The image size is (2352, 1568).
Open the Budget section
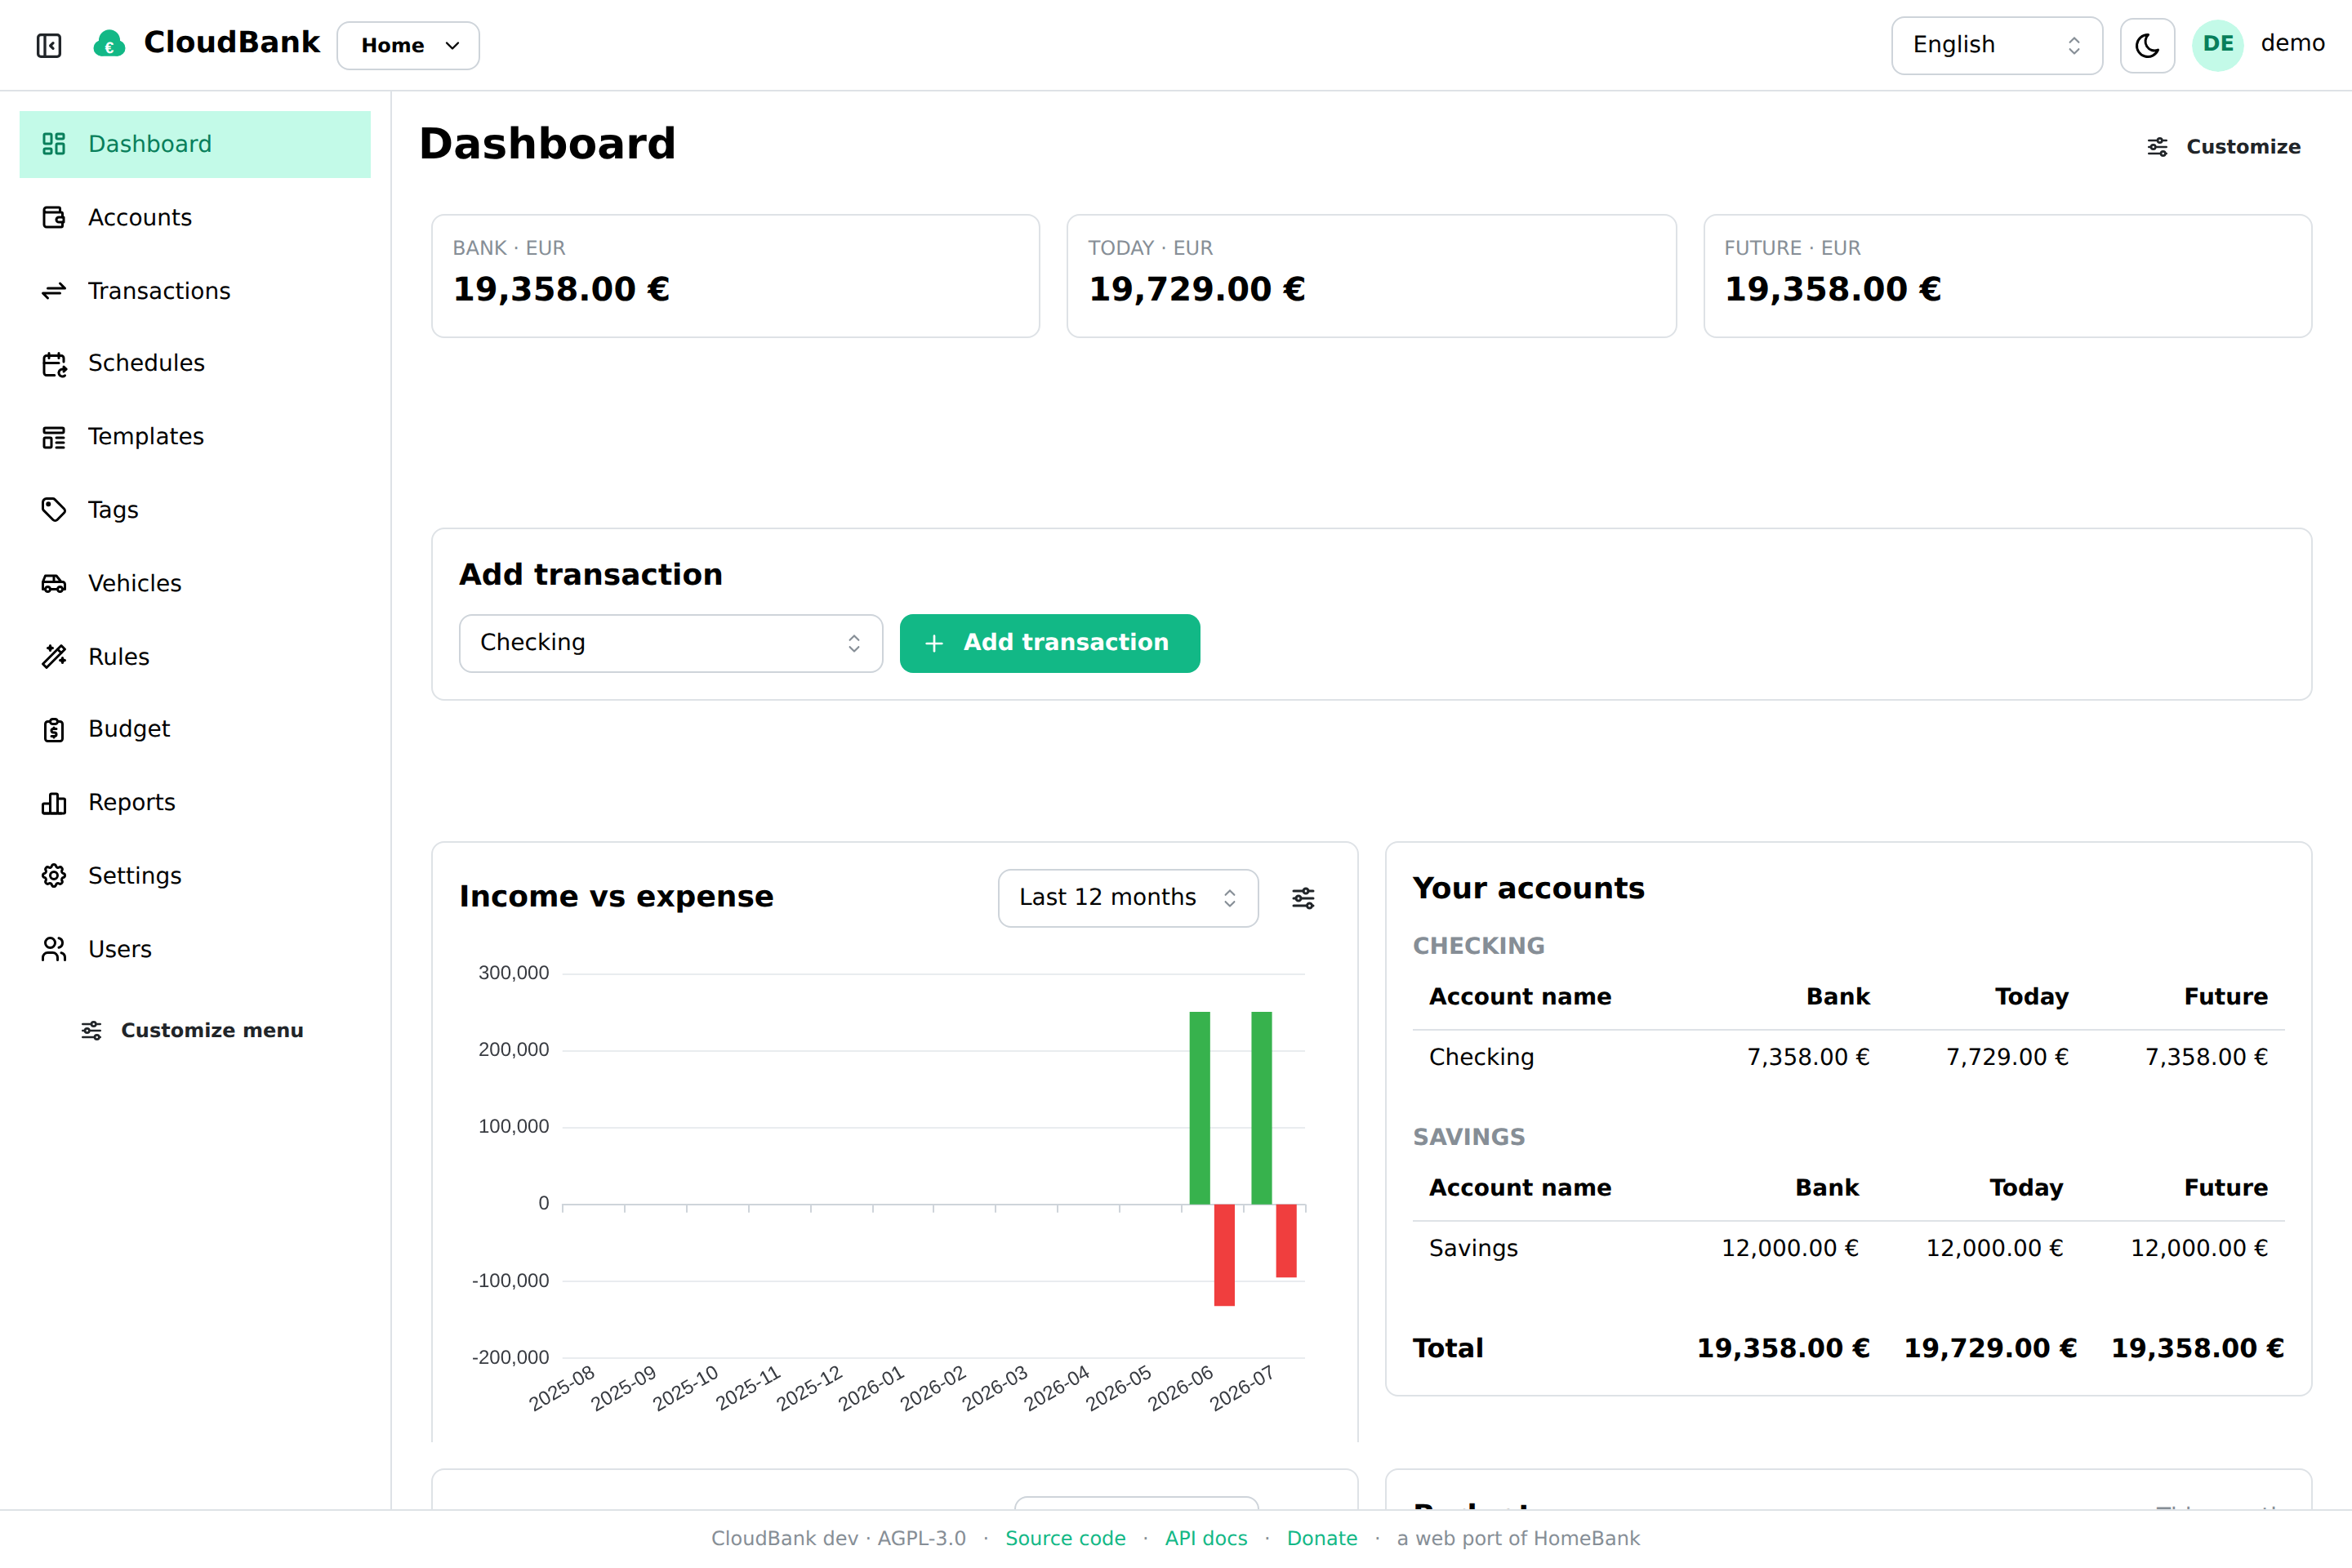click(195, 730)
